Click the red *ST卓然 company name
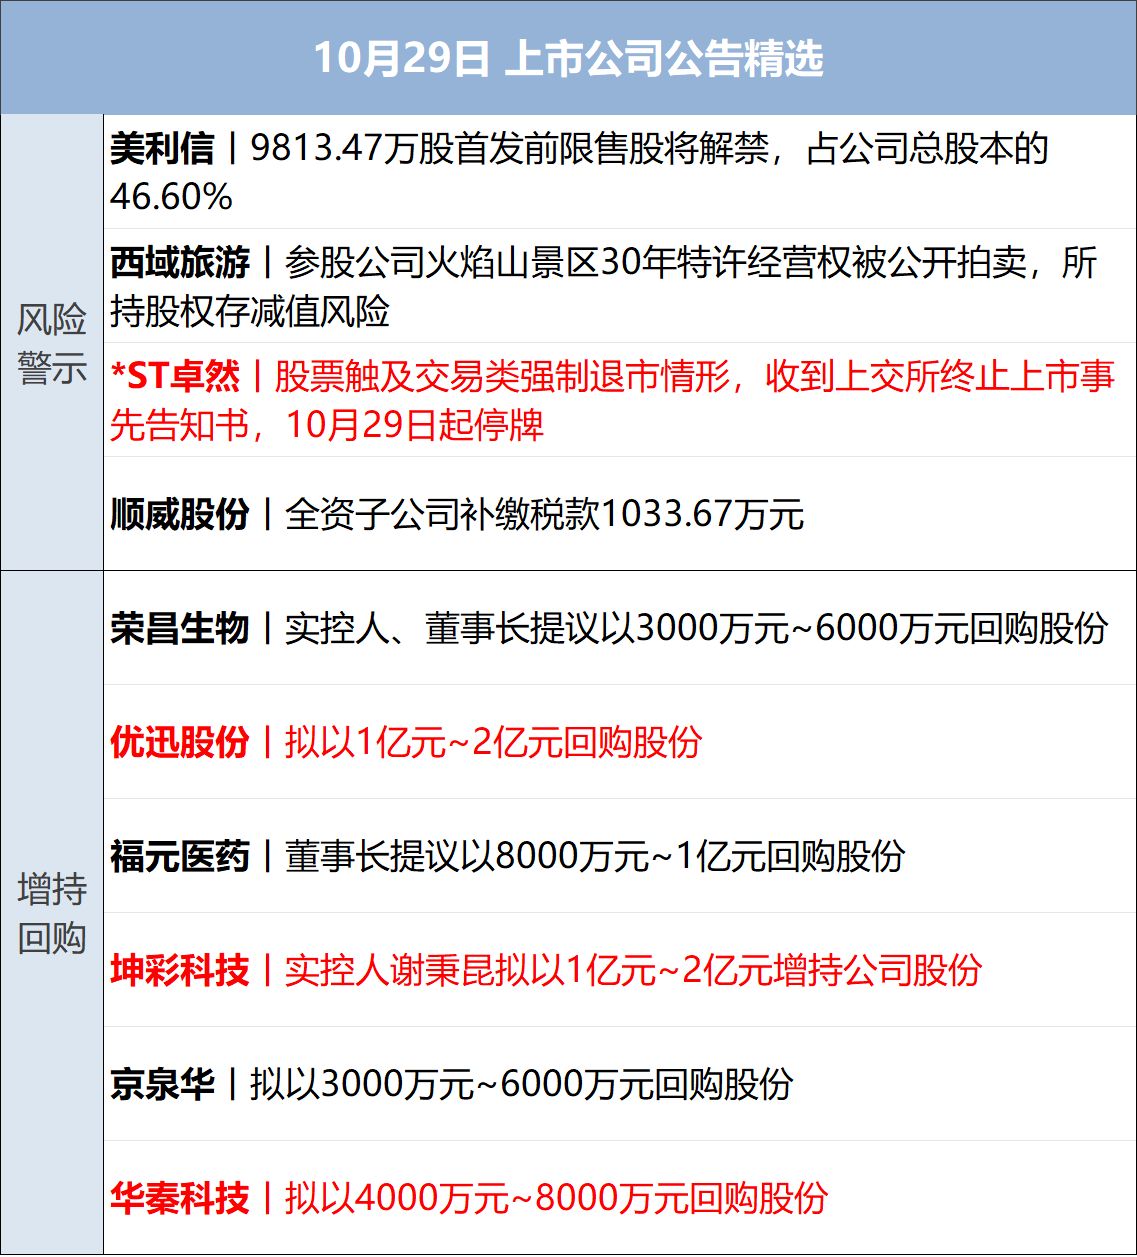 tap(175, 377)
